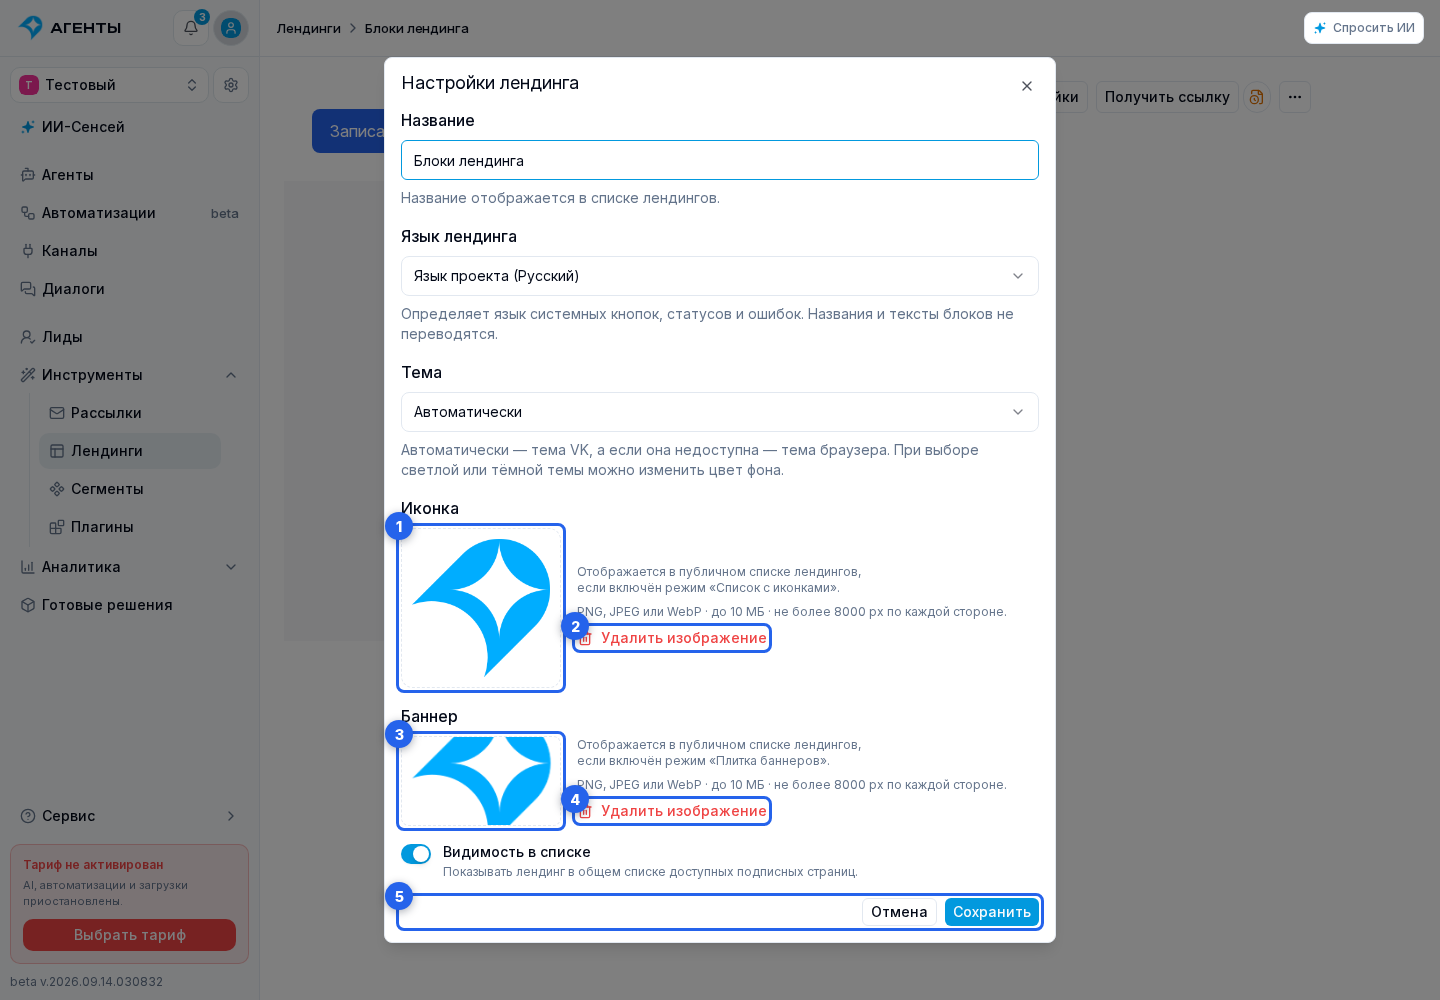Click the Блоки лендинга breadcrumb

tap(417, 28)
